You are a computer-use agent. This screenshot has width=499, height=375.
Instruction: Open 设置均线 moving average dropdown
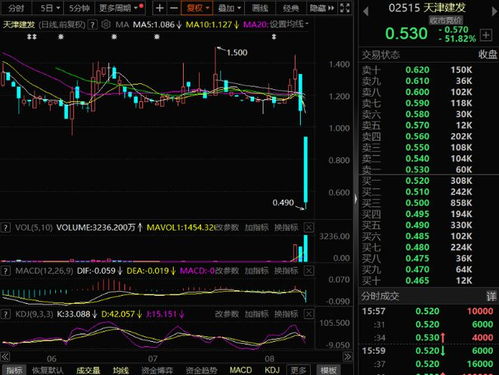tap(289, 24)
